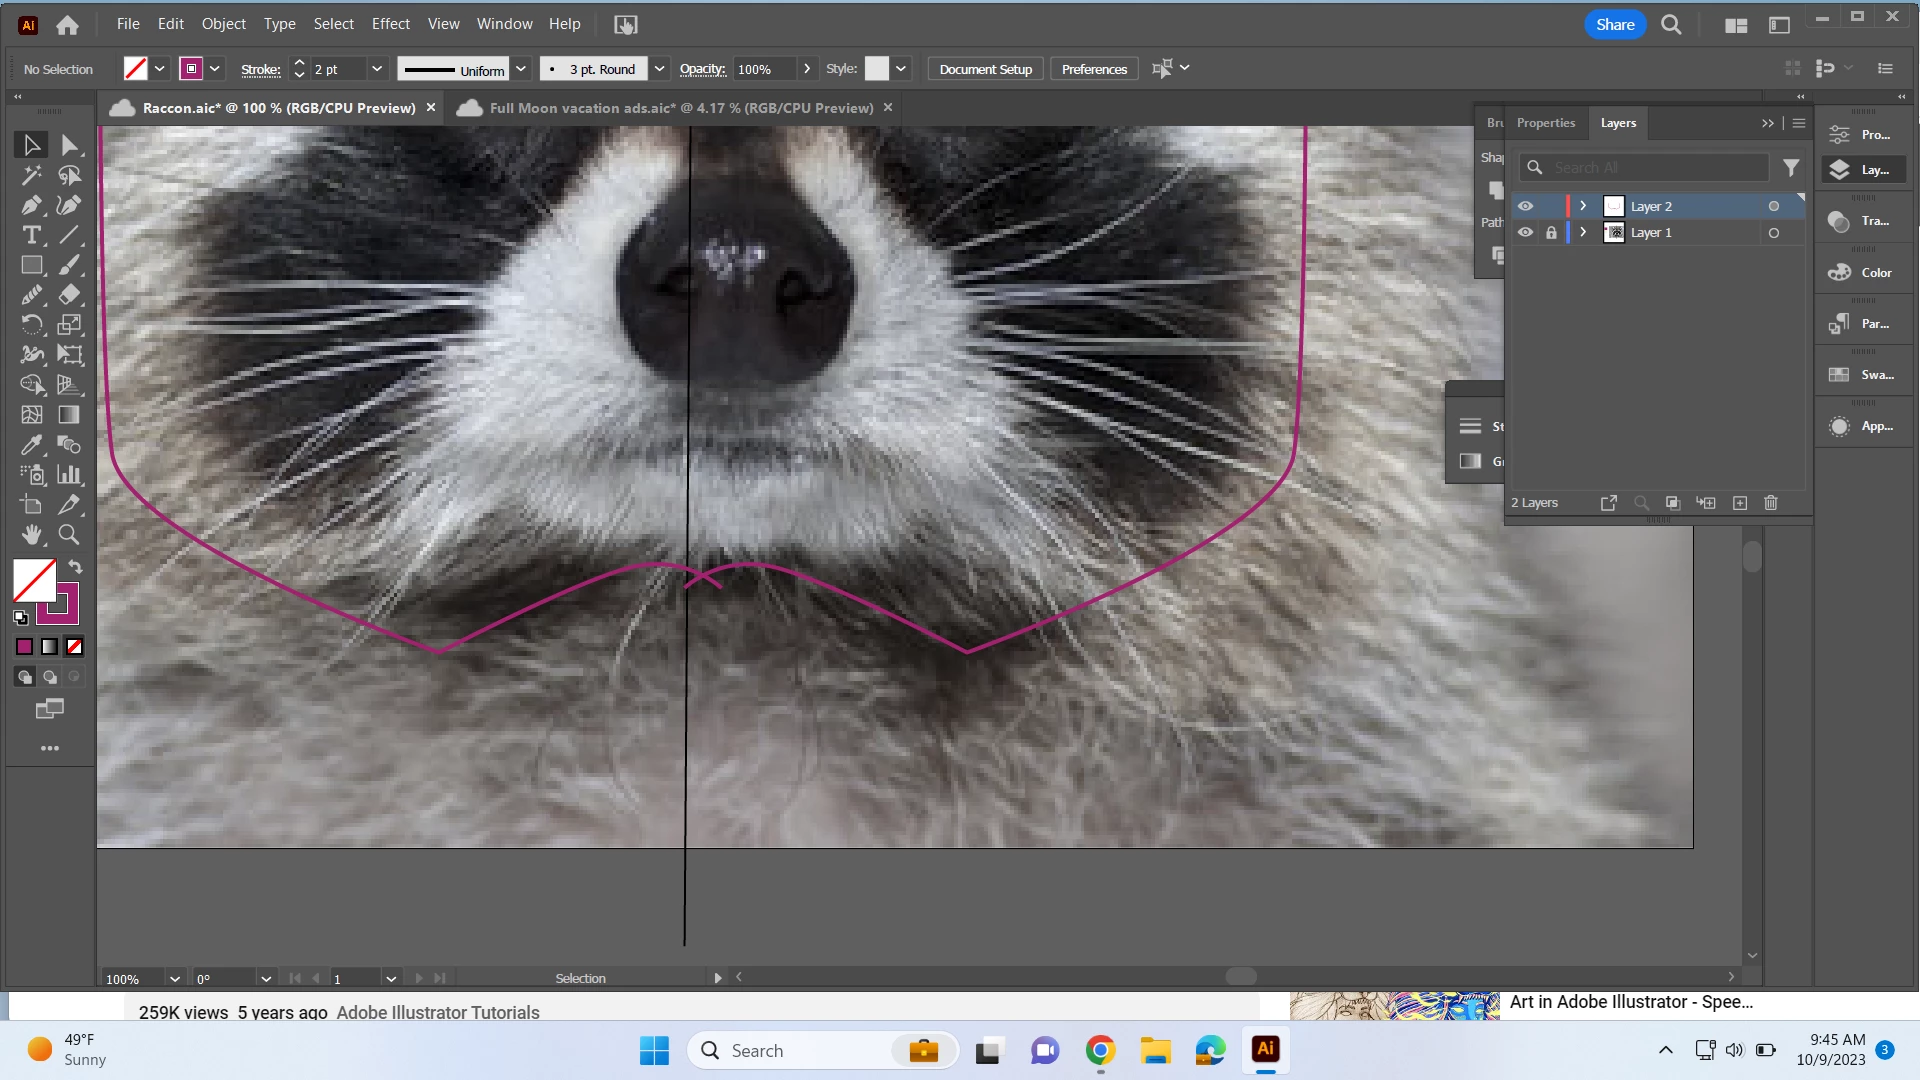Viewport: 1920px width, 1080px height.
Task: Click the magenta stroke color swatch
Action: 191,69
